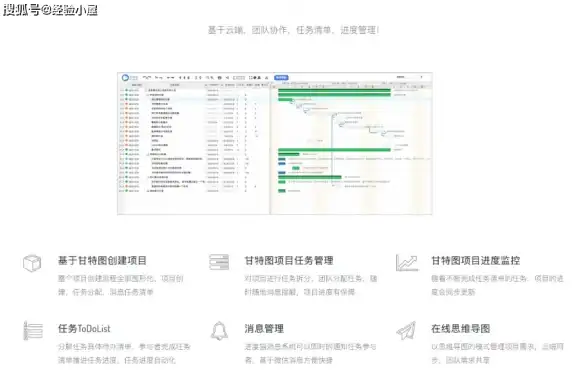Click the description under 消息管理

pos(310,354)
